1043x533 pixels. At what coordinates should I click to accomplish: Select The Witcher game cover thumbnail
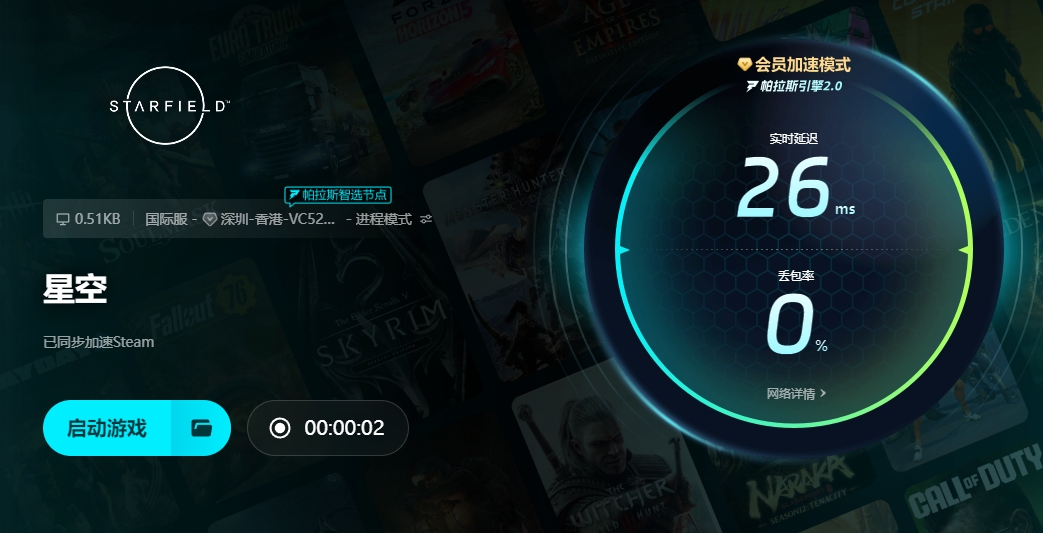619,459
